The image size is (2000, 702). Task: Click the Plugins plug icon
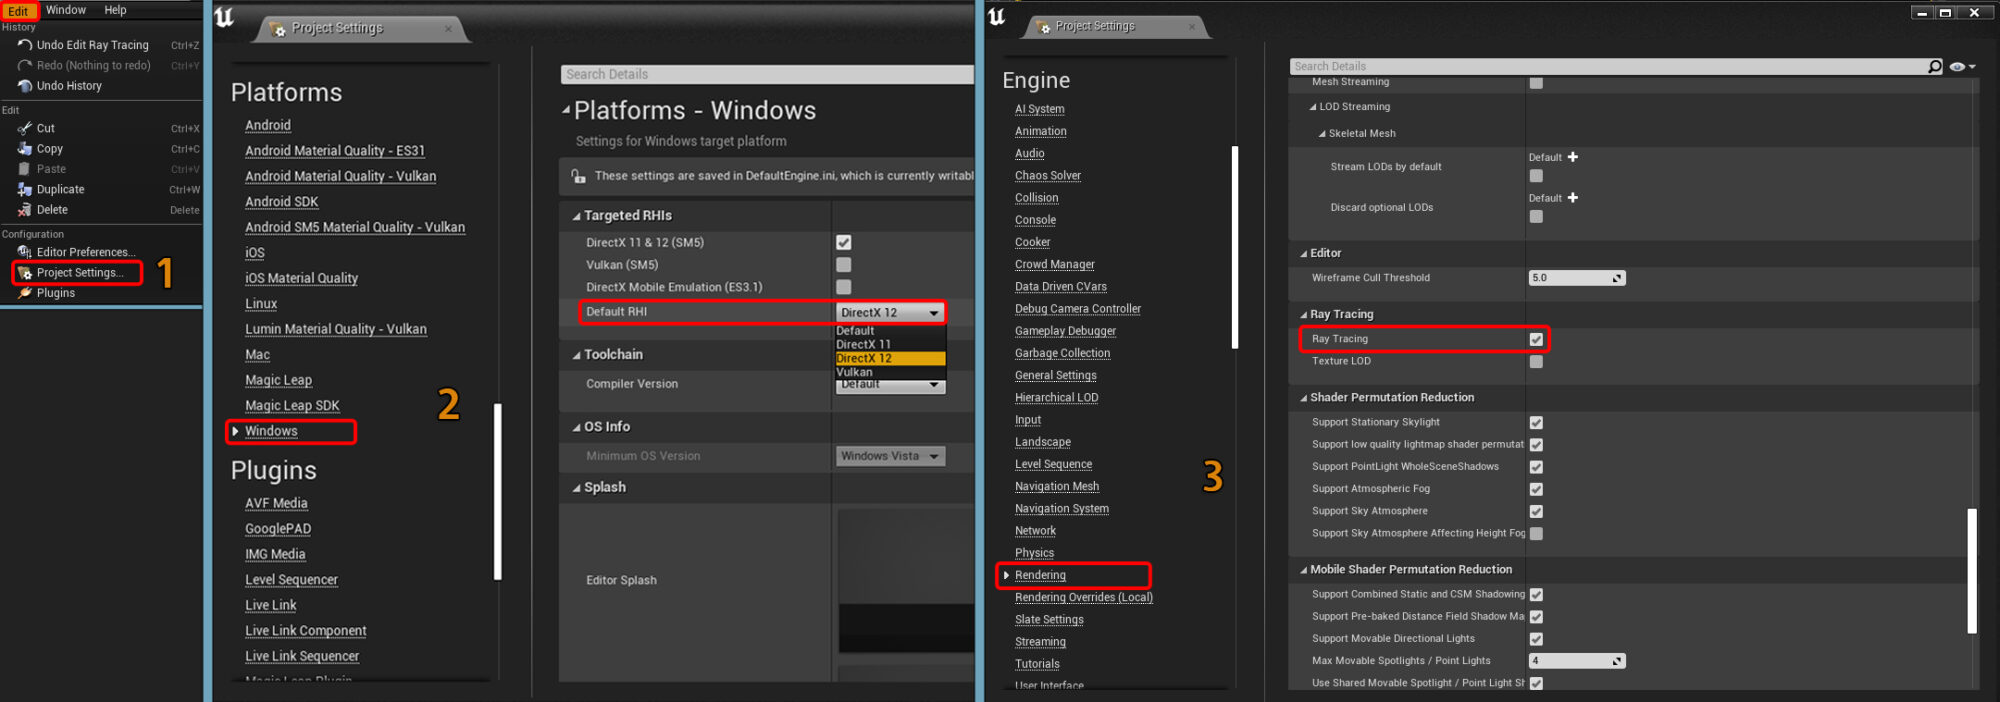[x=25, y=293]
